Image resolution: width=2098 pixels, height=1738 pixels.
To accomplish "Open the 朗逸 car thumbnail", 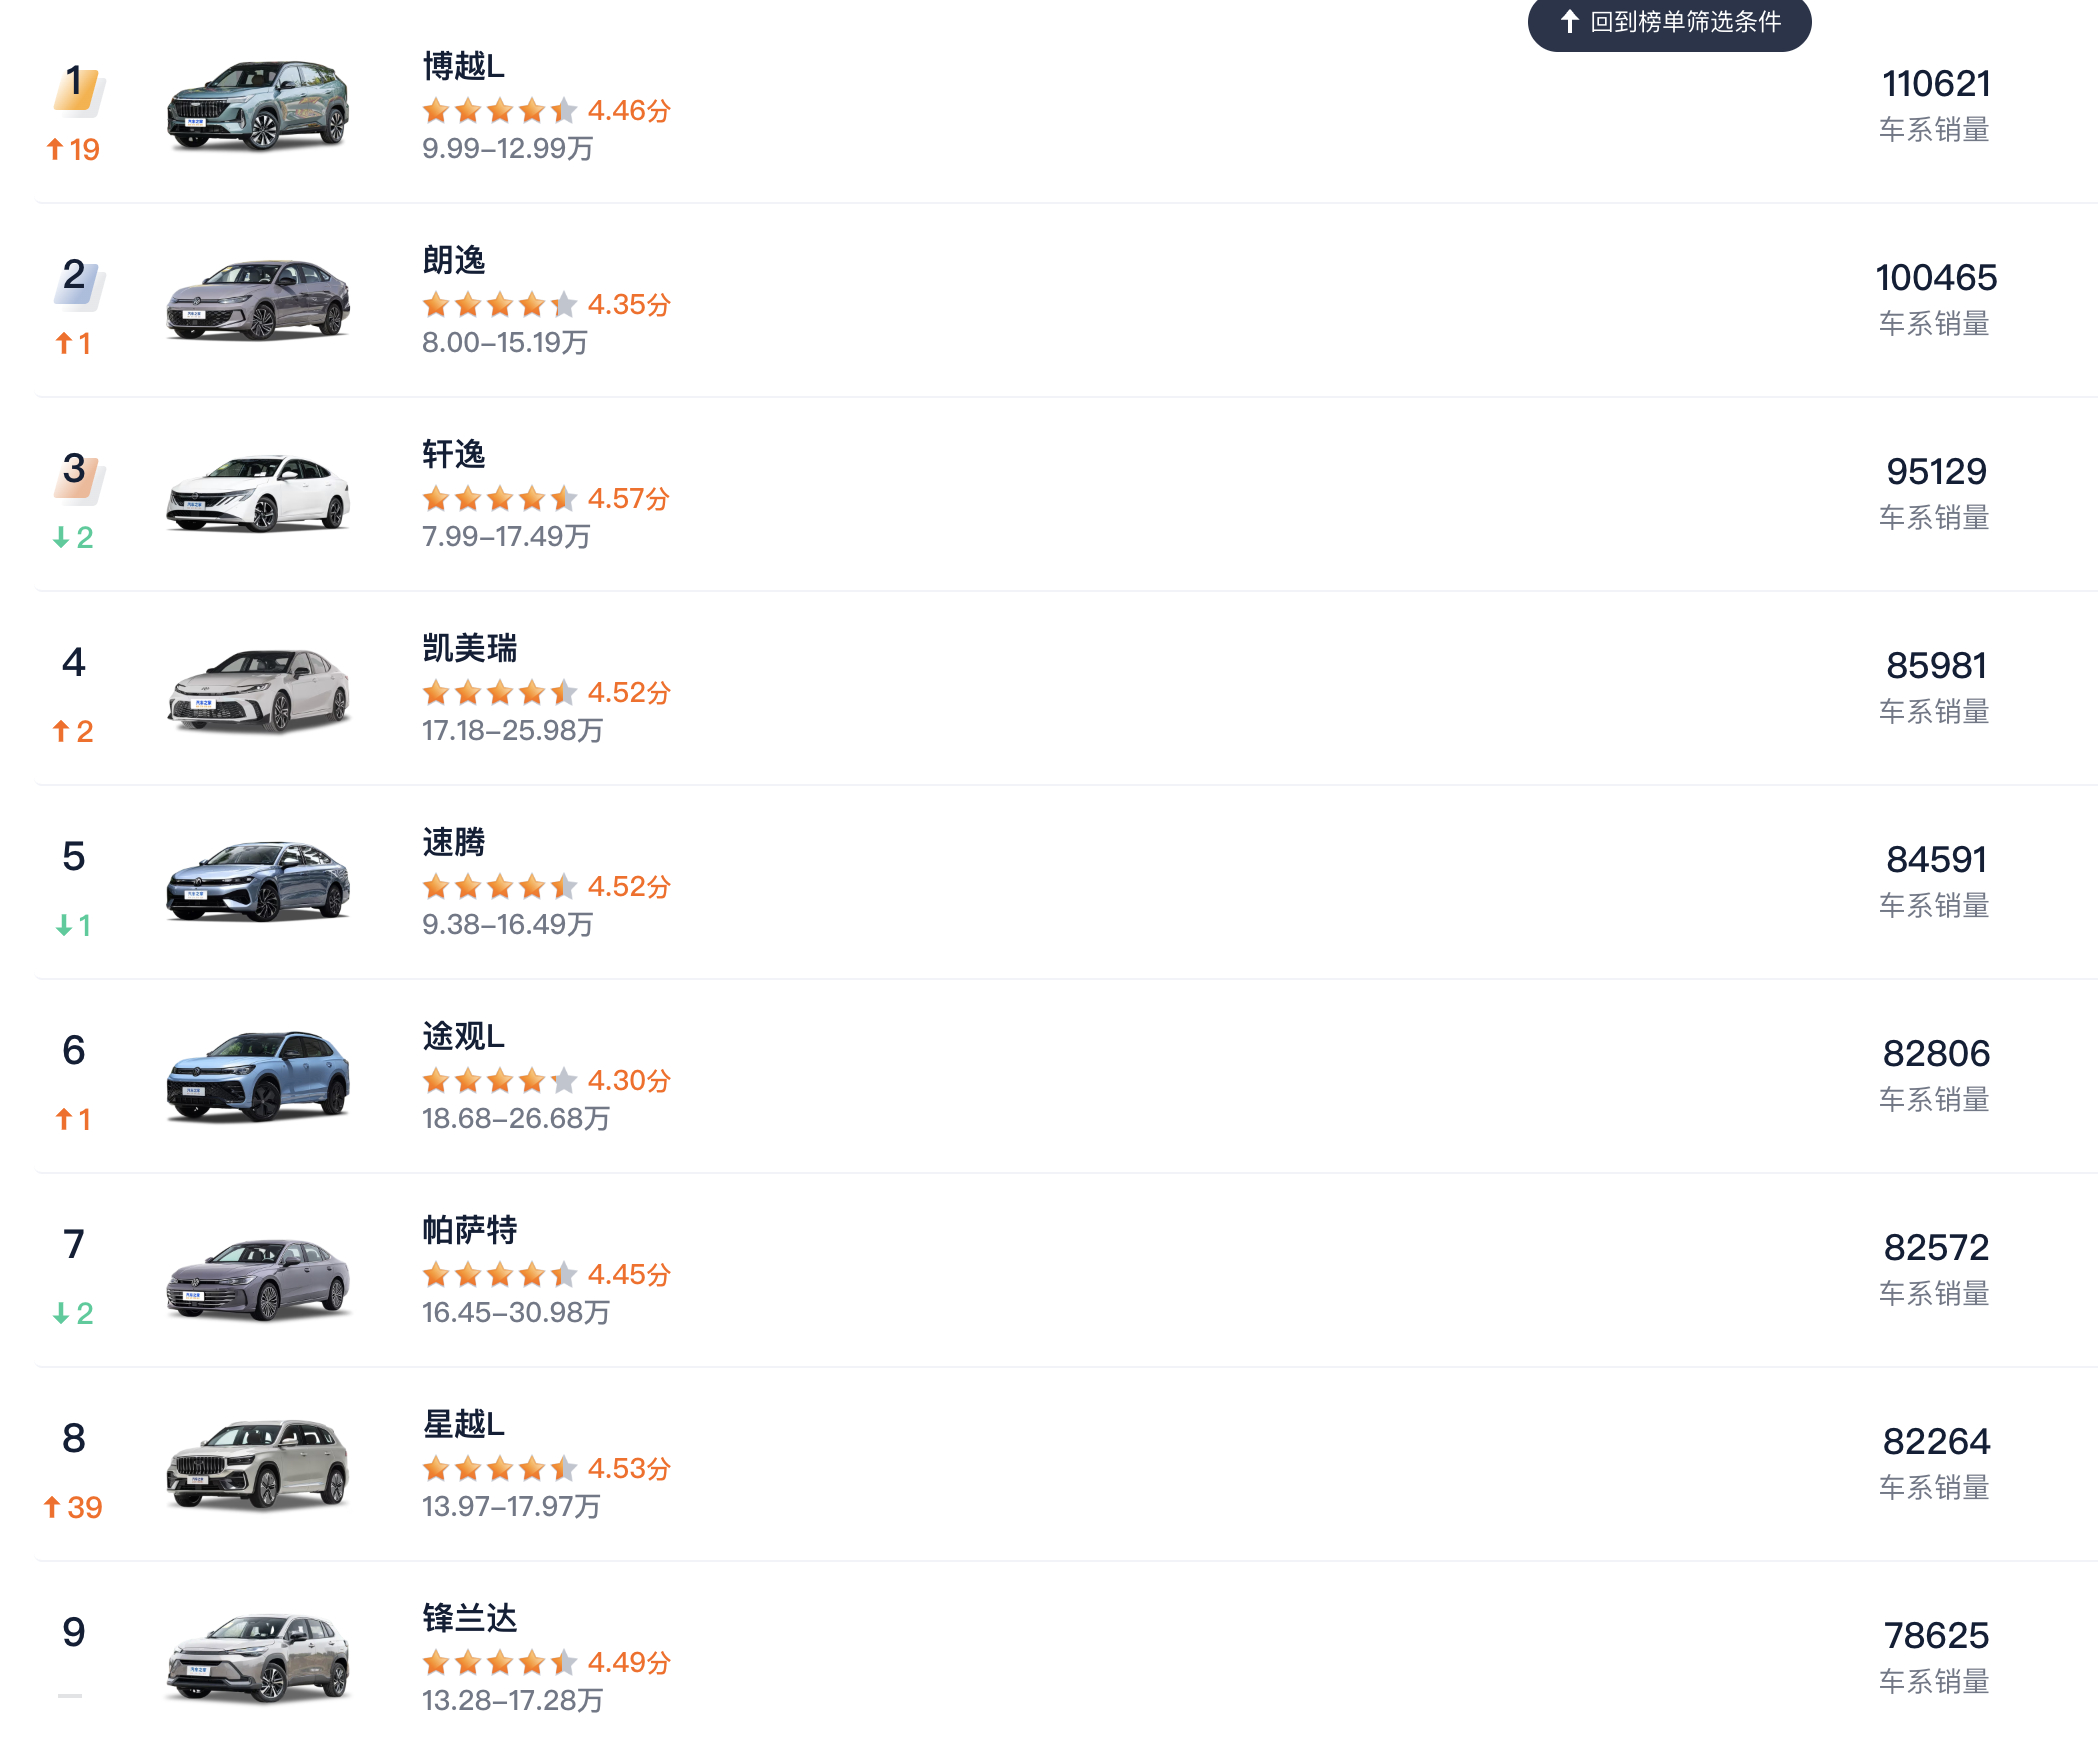I will [258, 300].
